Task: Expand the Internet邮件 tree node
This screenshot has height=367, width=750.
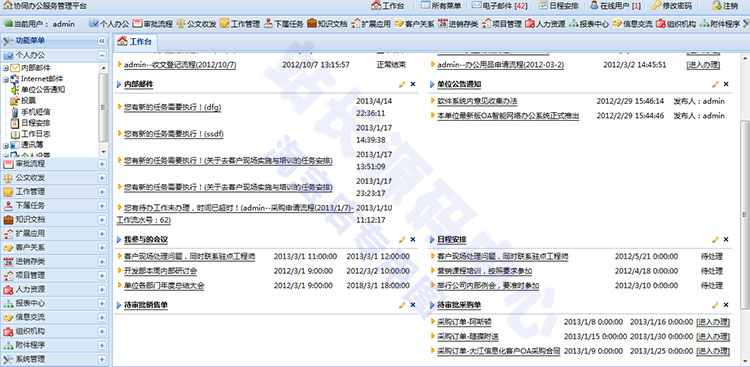Action: click(x=6, y=79)
